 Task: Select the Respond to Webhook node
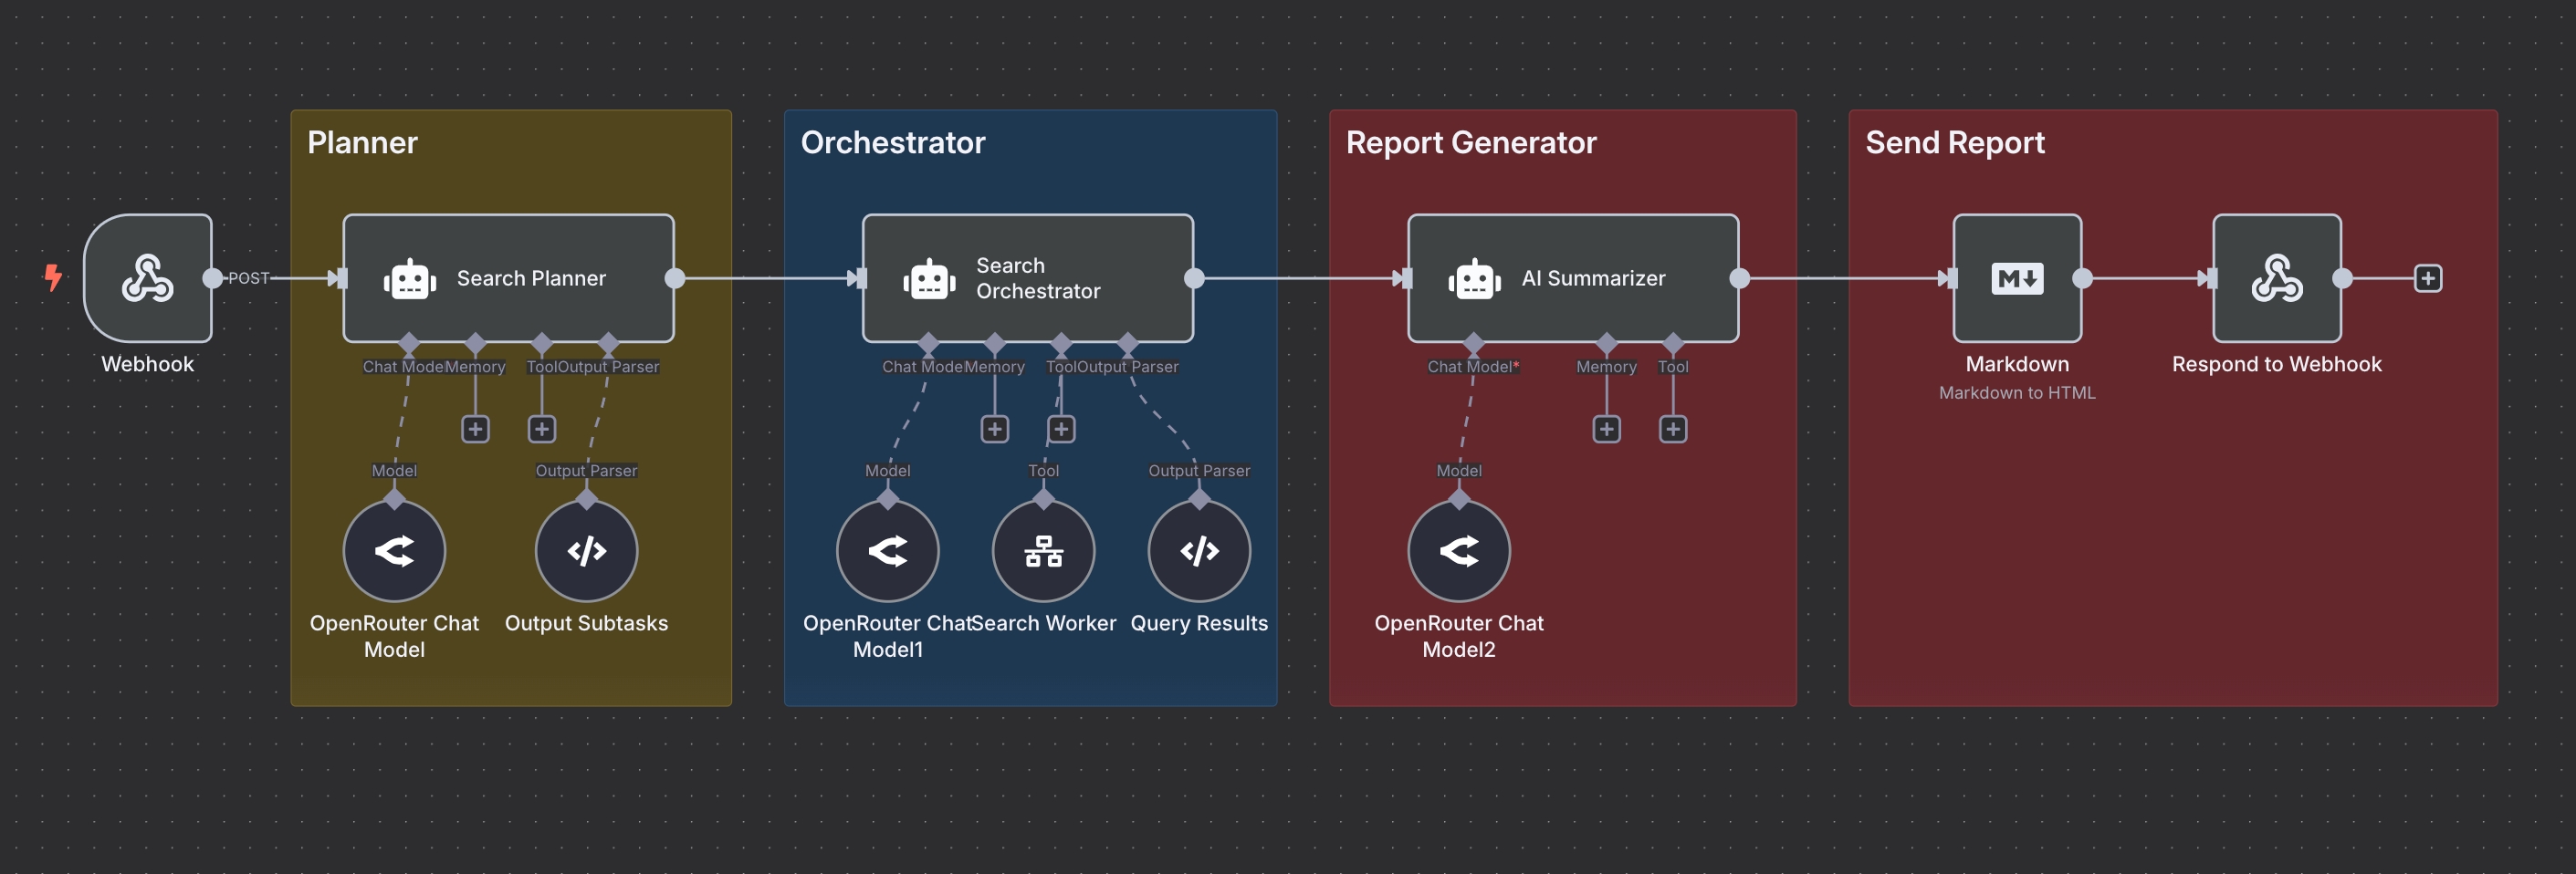point(2277,278)
